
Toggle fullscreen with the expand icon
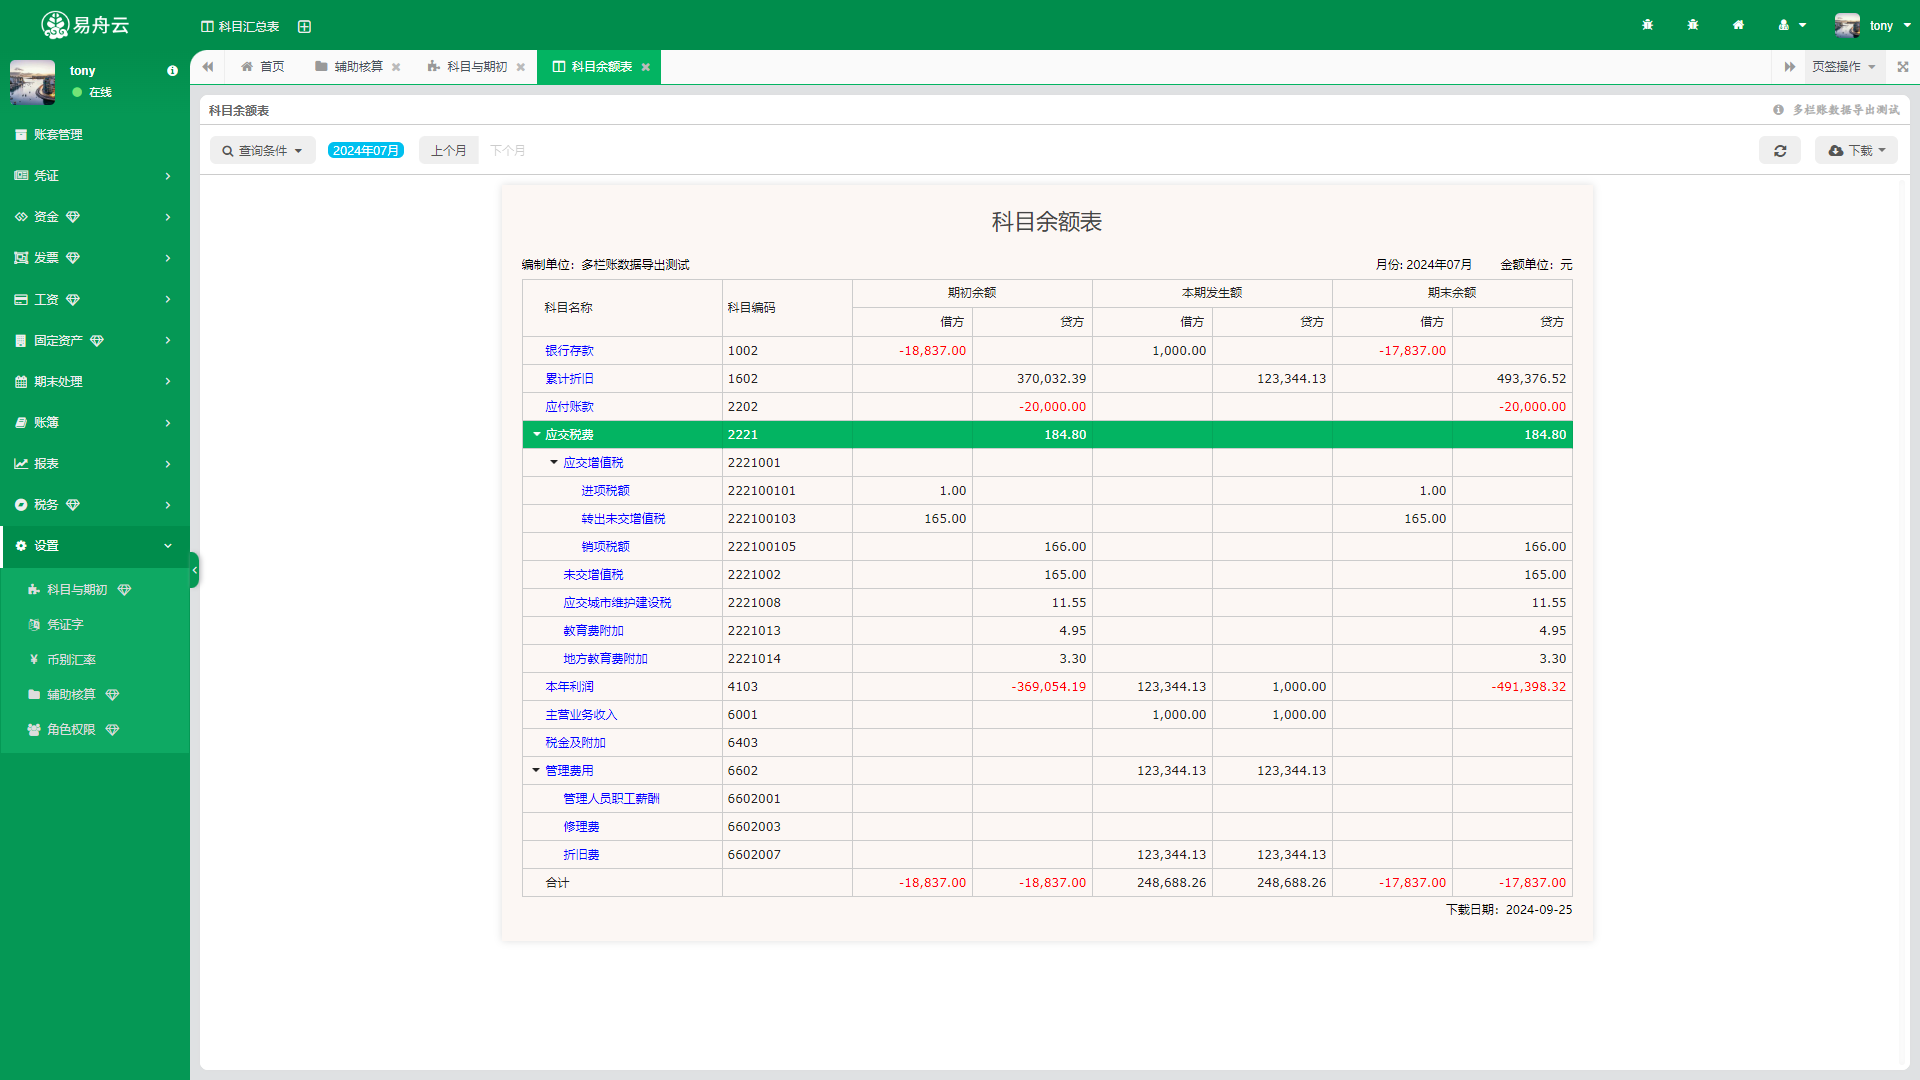tap(1903, 67)
